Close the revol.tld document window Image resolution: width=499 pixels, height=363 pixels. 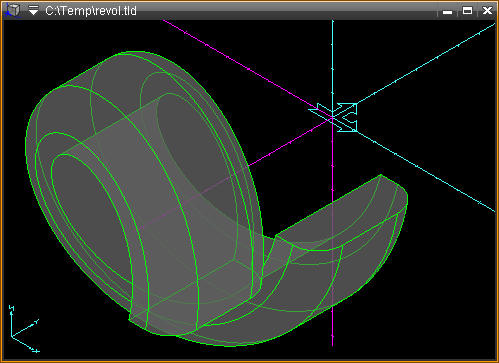(x=487, y=11)
